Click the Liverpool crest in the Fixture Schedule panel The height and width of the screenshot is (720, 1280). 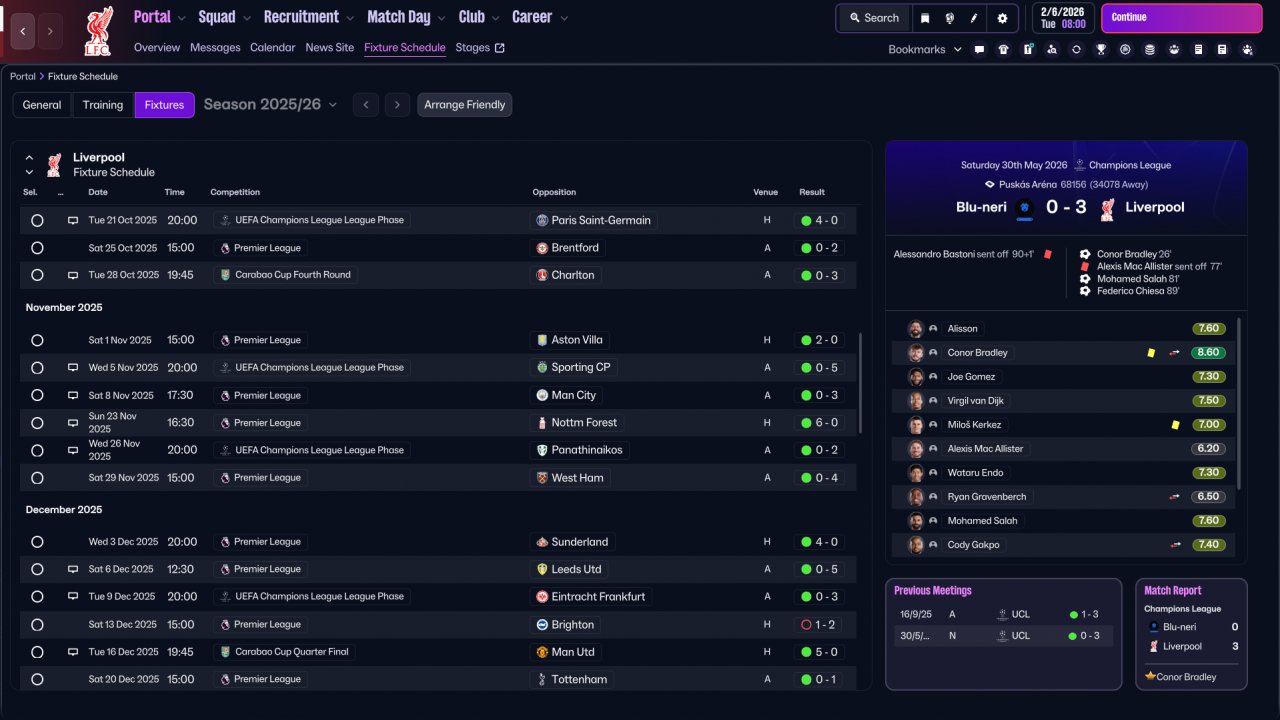click(54, 165)
